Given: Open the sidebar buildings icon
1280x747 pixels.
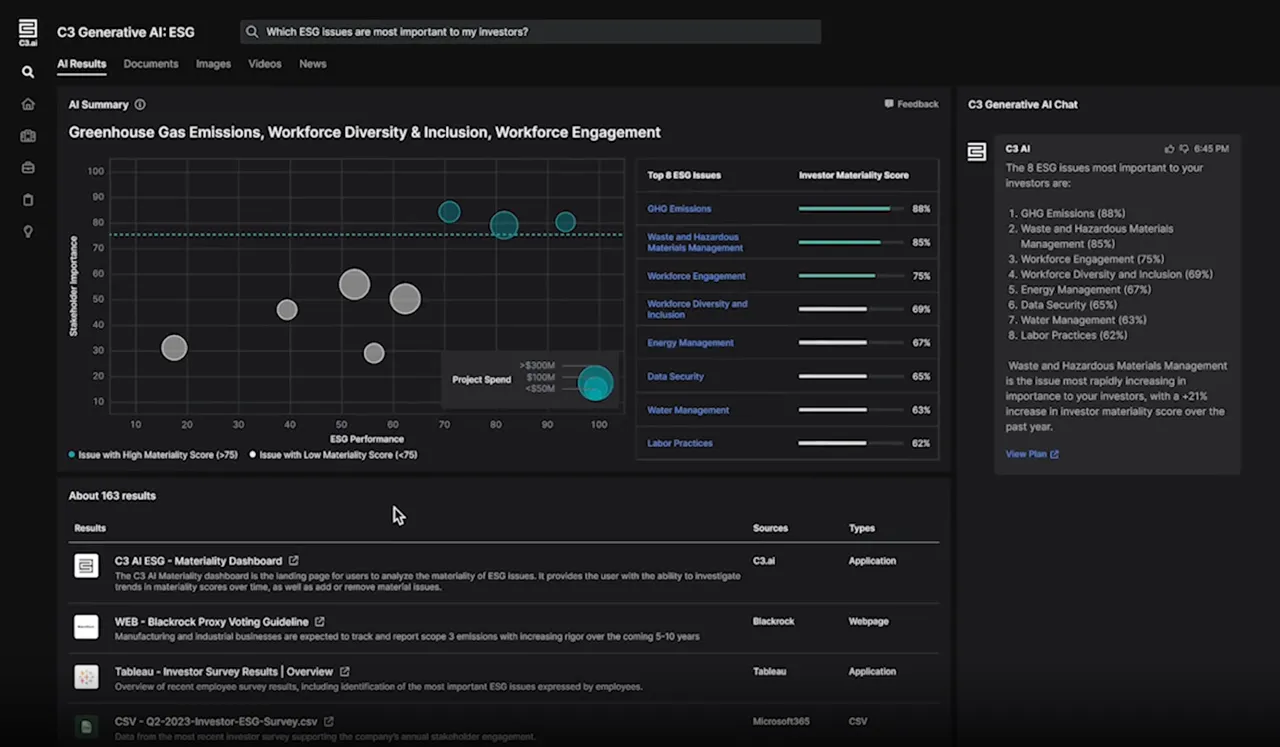Looking at the screenshot, I should (28, 136).
